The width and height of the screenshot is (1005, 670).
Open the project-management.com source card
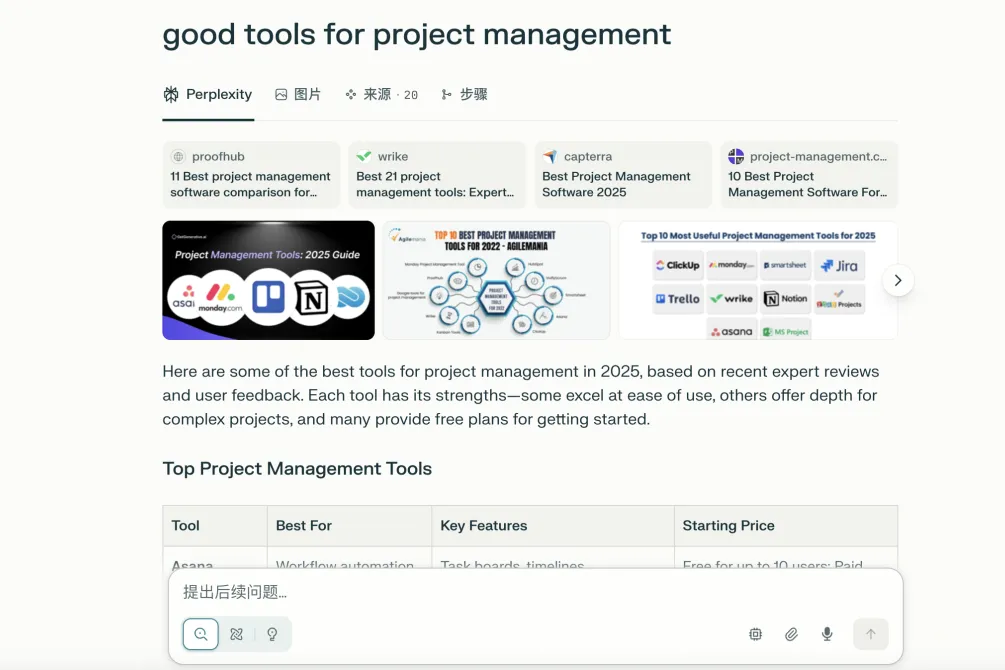808,174
